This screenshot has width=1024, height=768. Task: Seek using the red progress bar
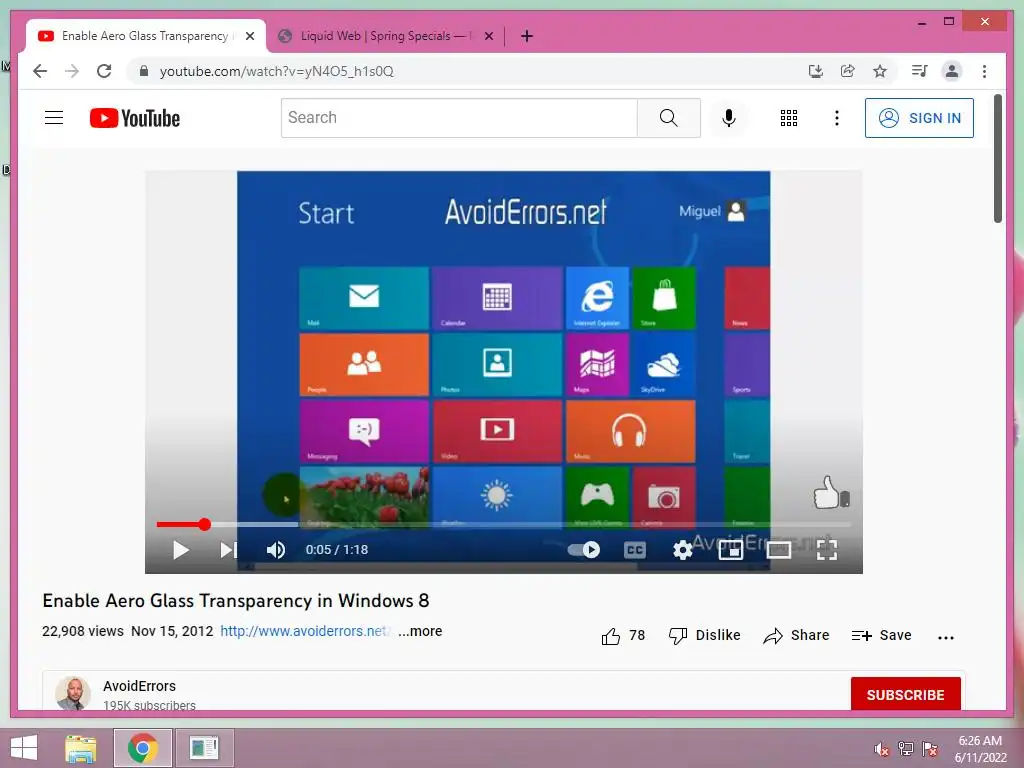tap(503, 524)
